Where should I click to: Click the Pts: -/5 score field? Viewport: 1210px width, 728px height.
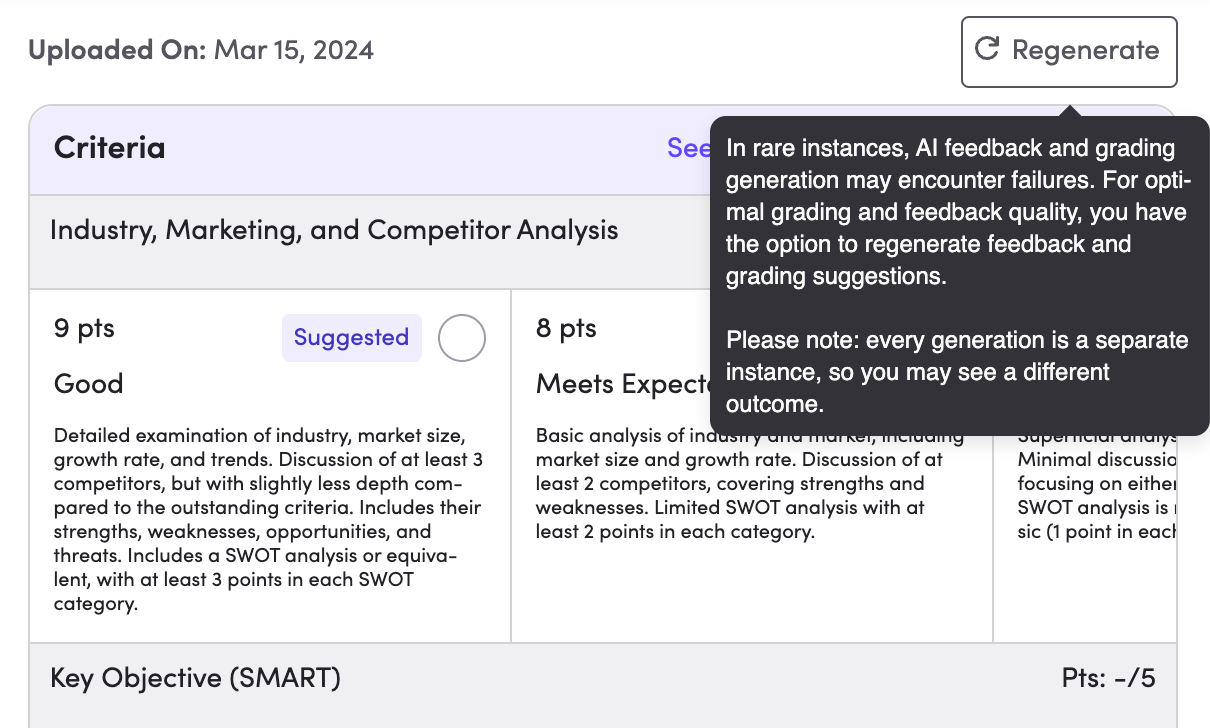click(1108, 678)
